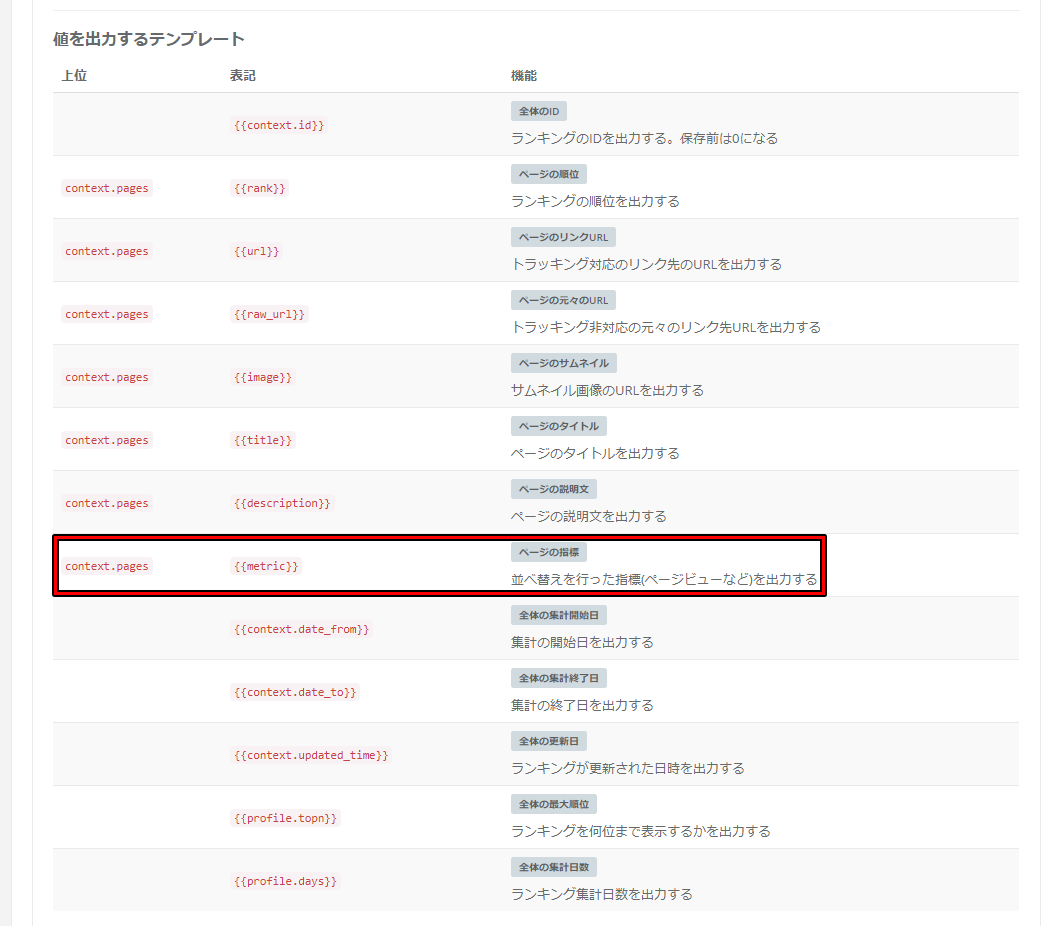Select the {{description}} code snippet

[x=282, y=504]
